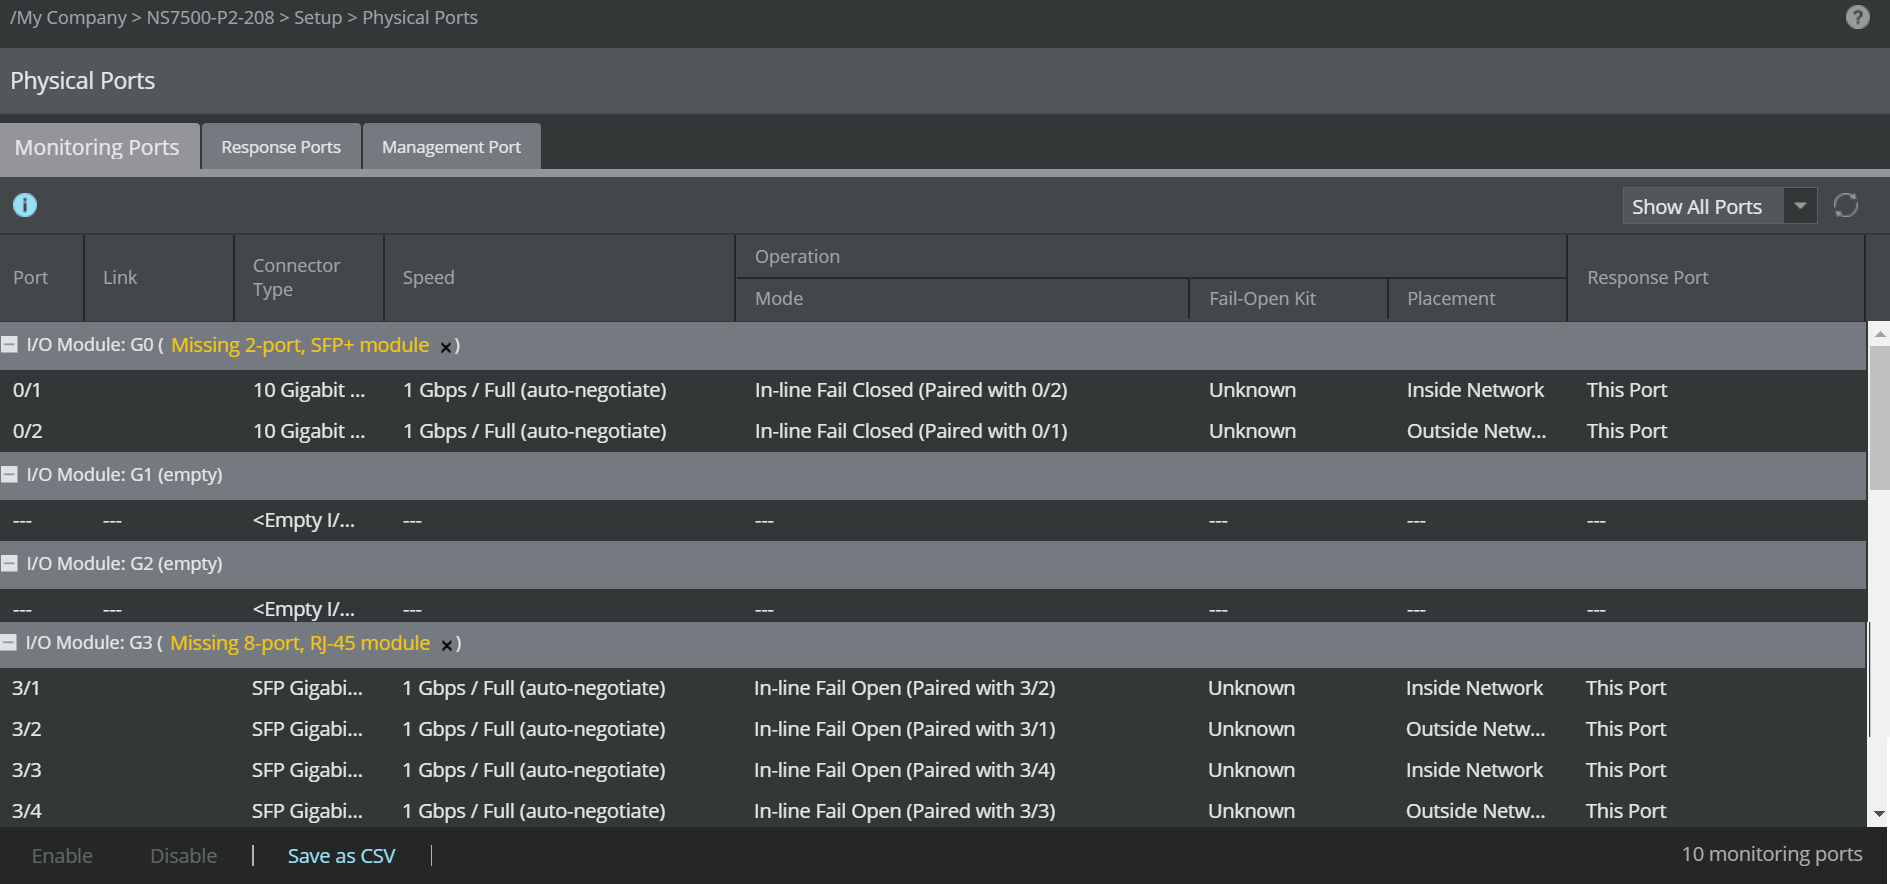
Task: Click NS7500-P2-208 in the breadcrumb
Action: click(x=210, y=18)
